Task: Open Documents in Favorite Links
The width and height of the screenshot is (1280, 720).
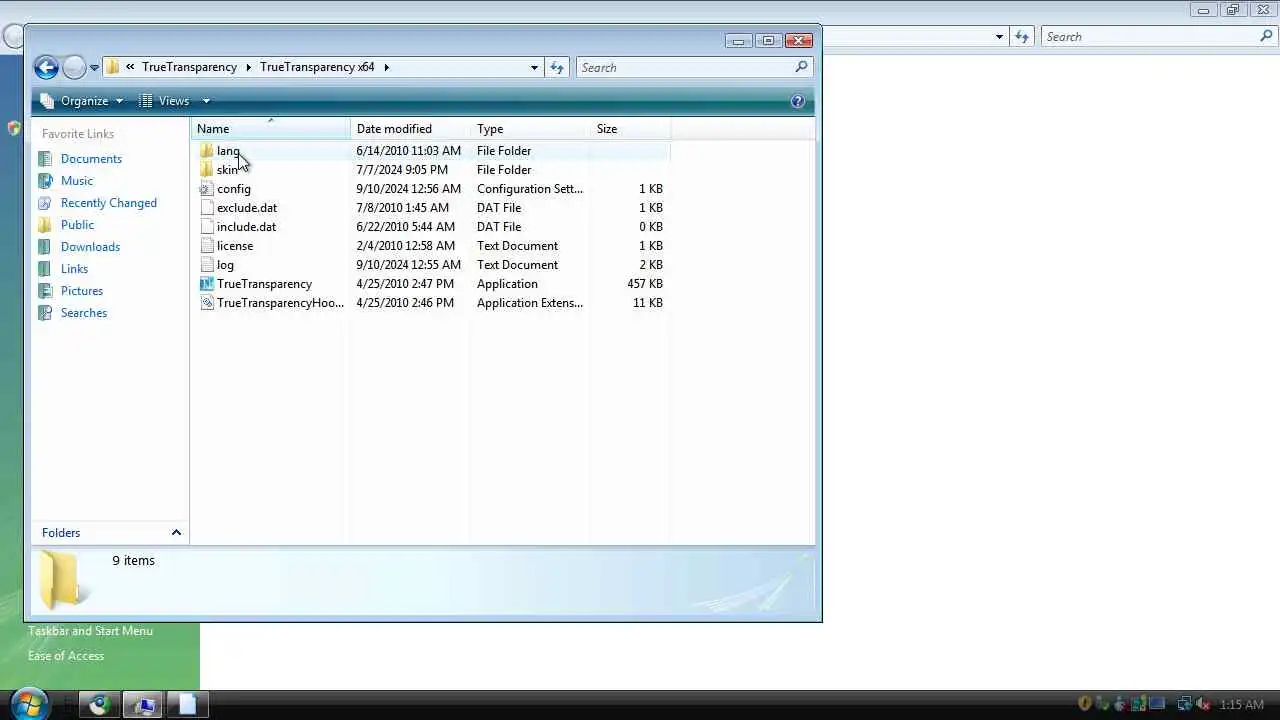Action: pyautogui.click(x=91, y=159)
